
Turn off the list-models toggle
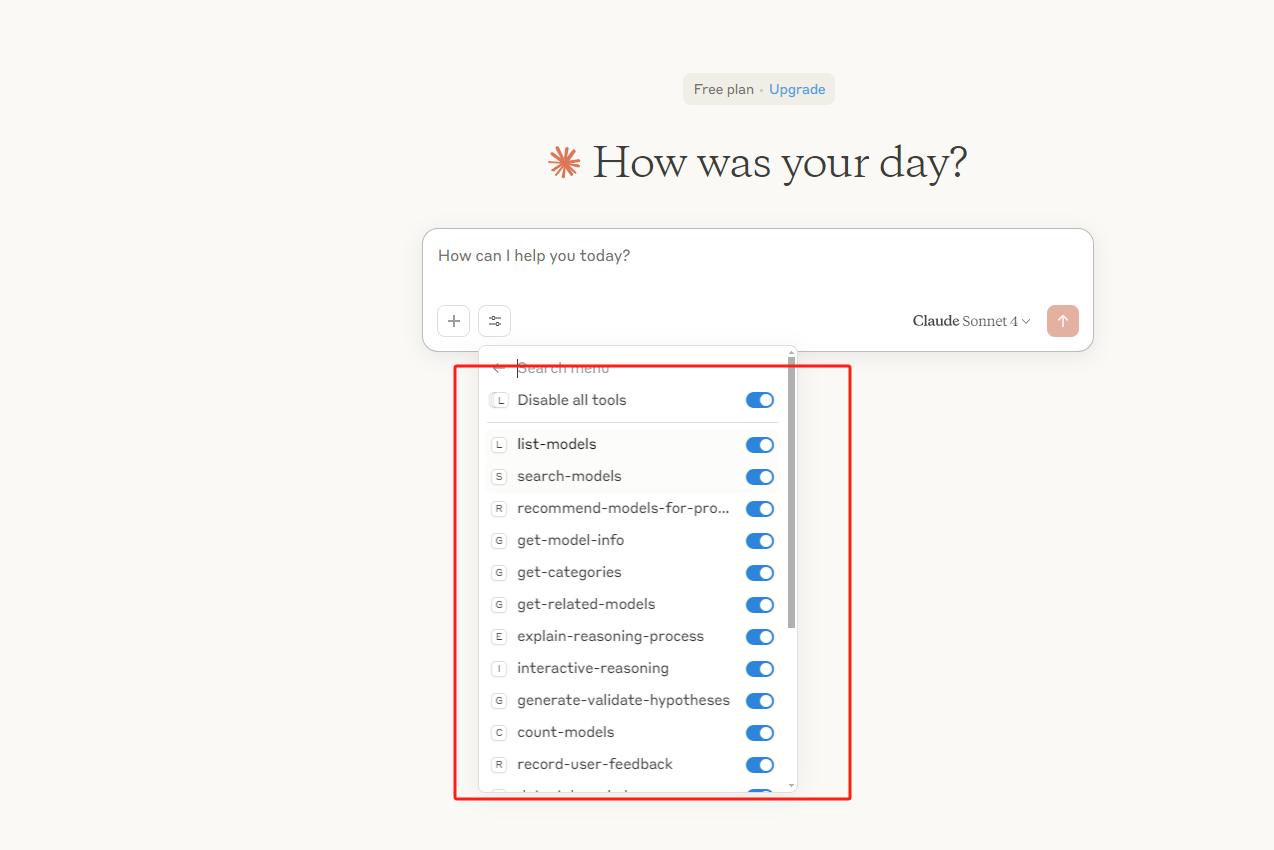[x=760, y=445]
